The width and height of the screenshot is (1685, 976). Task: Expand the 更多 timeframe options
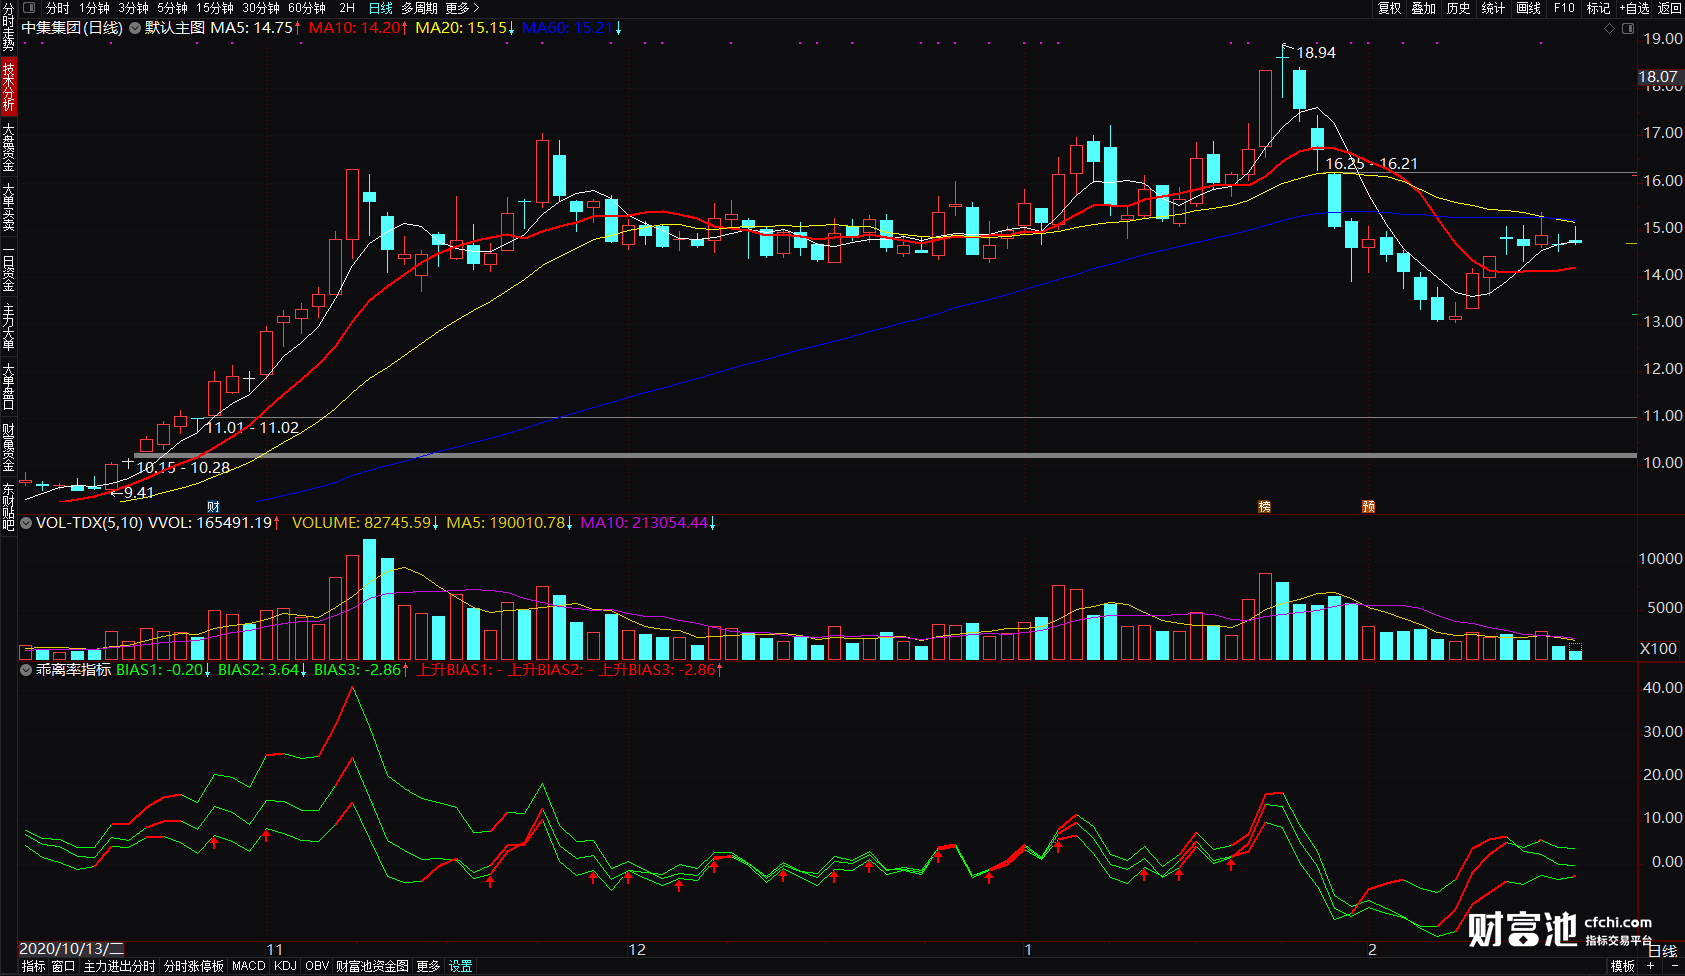(x=462, y=8)
